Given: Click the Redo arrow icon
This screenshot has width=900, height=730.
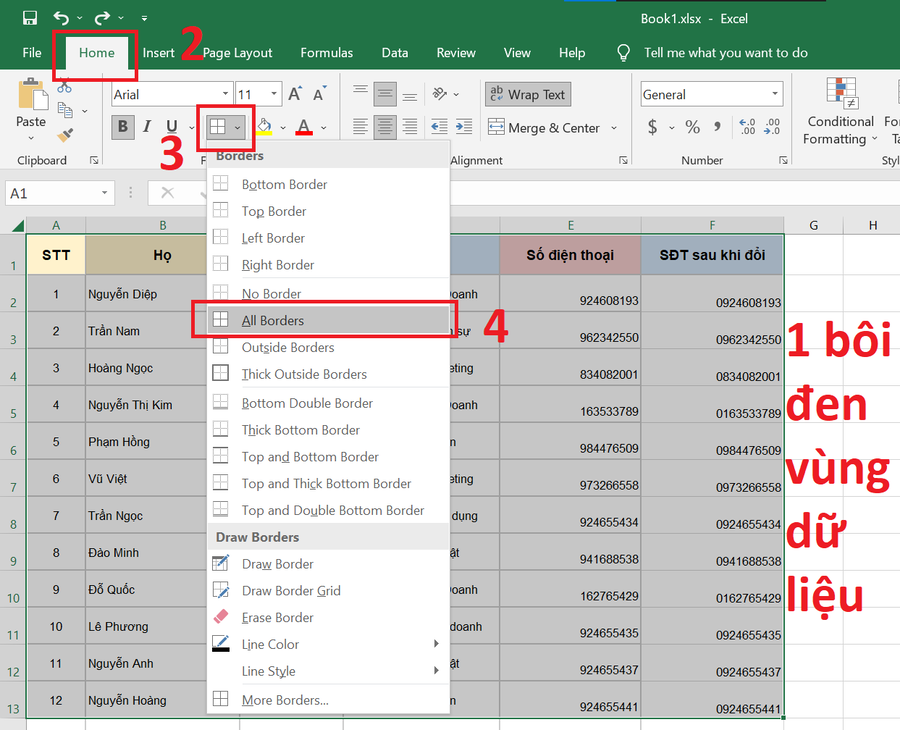Looking at the screenshot, I should [102, 18].
